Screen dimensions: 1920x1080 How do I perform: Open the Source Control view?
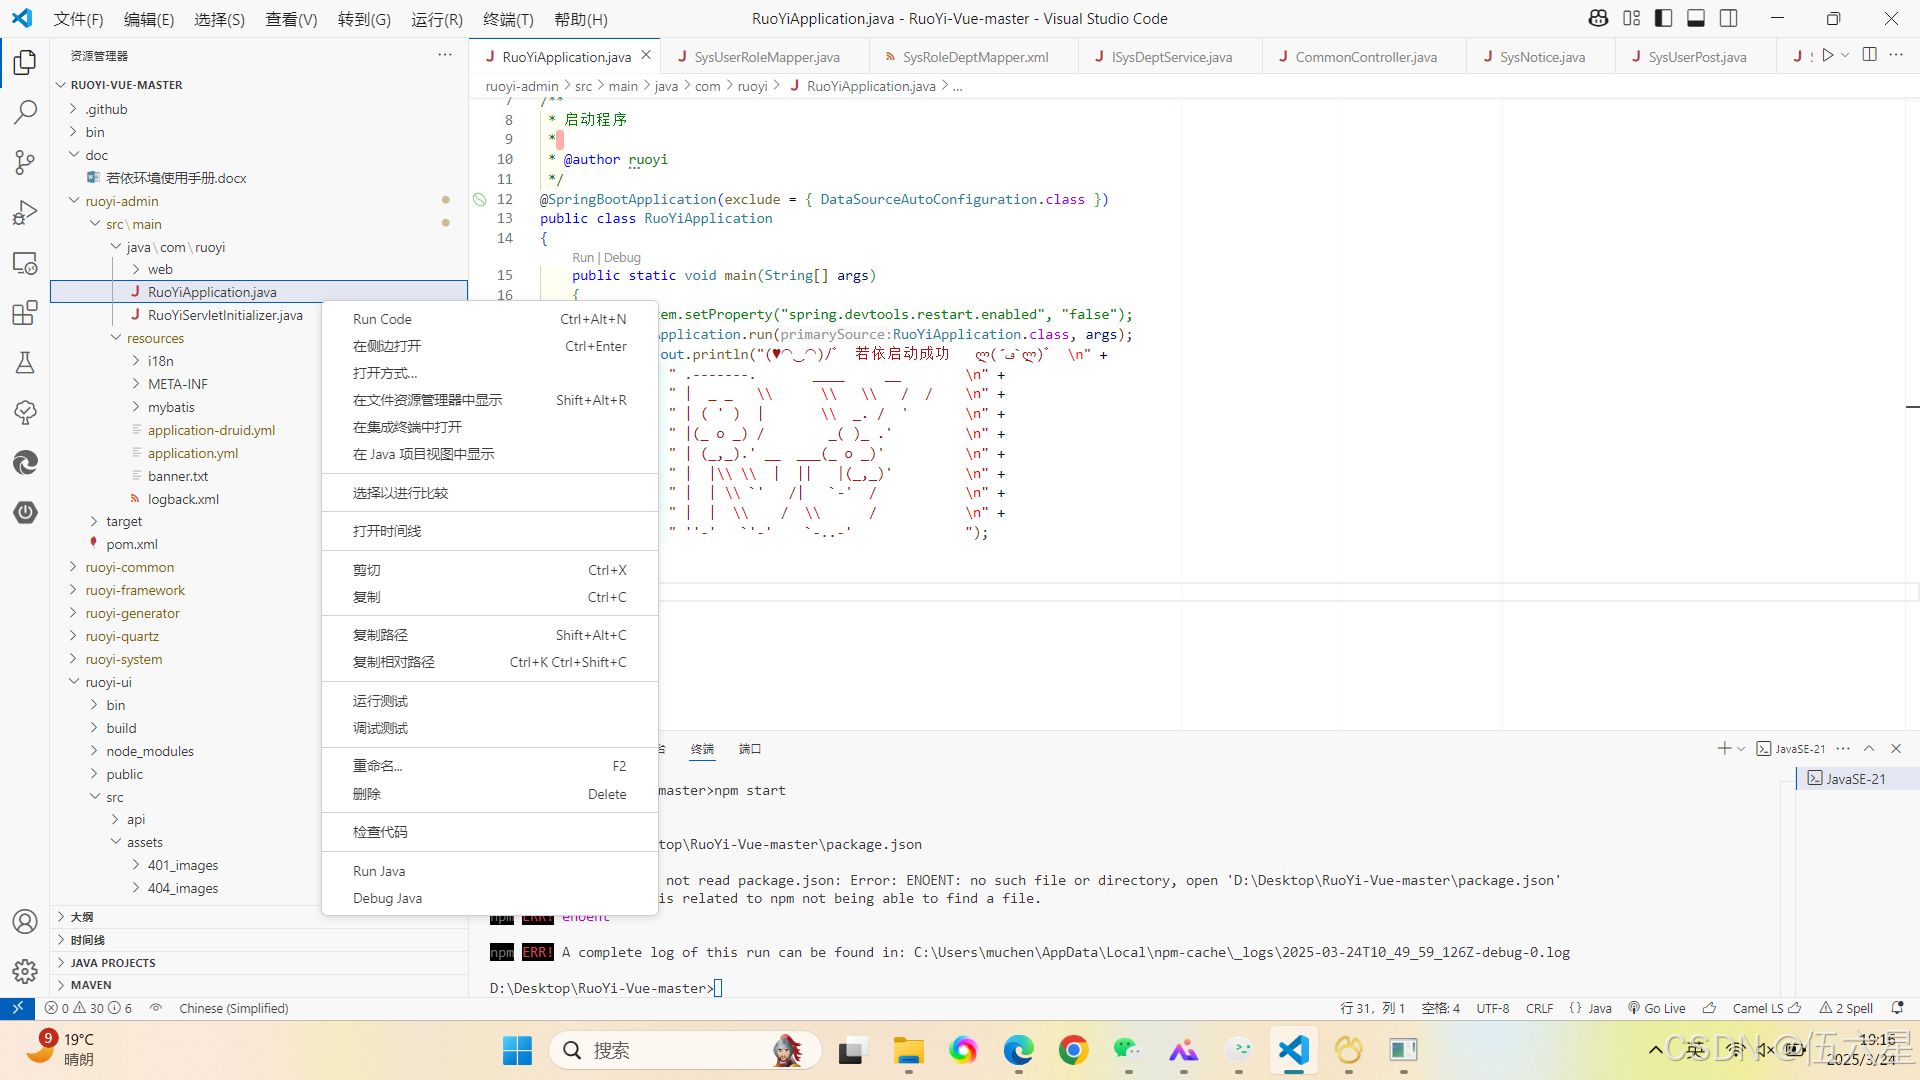click(x=25, y=162)
